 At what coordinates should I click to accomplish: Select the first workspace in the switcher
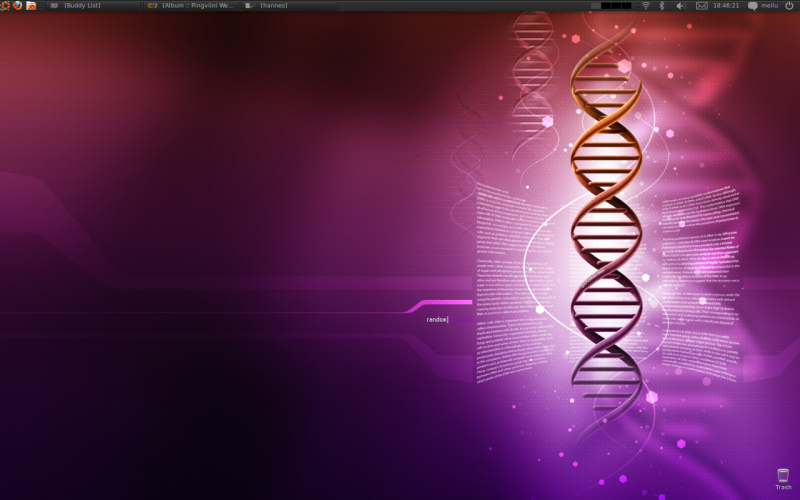point(596,6)
